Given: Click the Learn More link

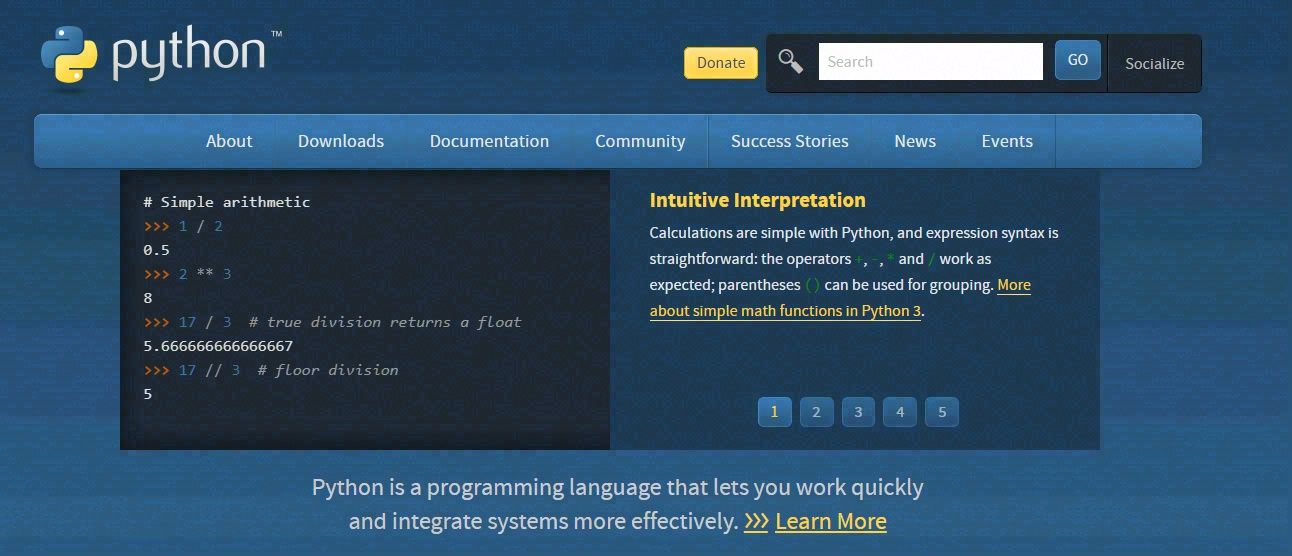Looking at the screenshot, I should [x=831, y=522].
